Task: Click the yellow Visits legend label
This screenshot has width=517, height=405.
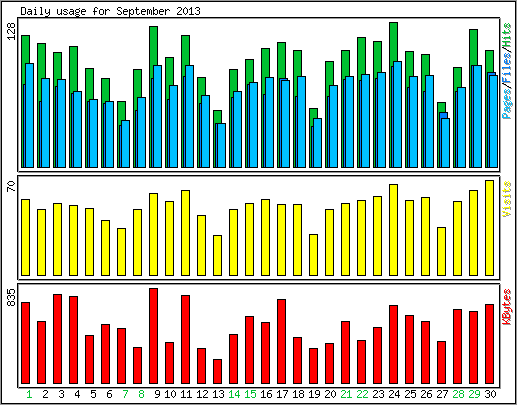Action: click(507, 199)
